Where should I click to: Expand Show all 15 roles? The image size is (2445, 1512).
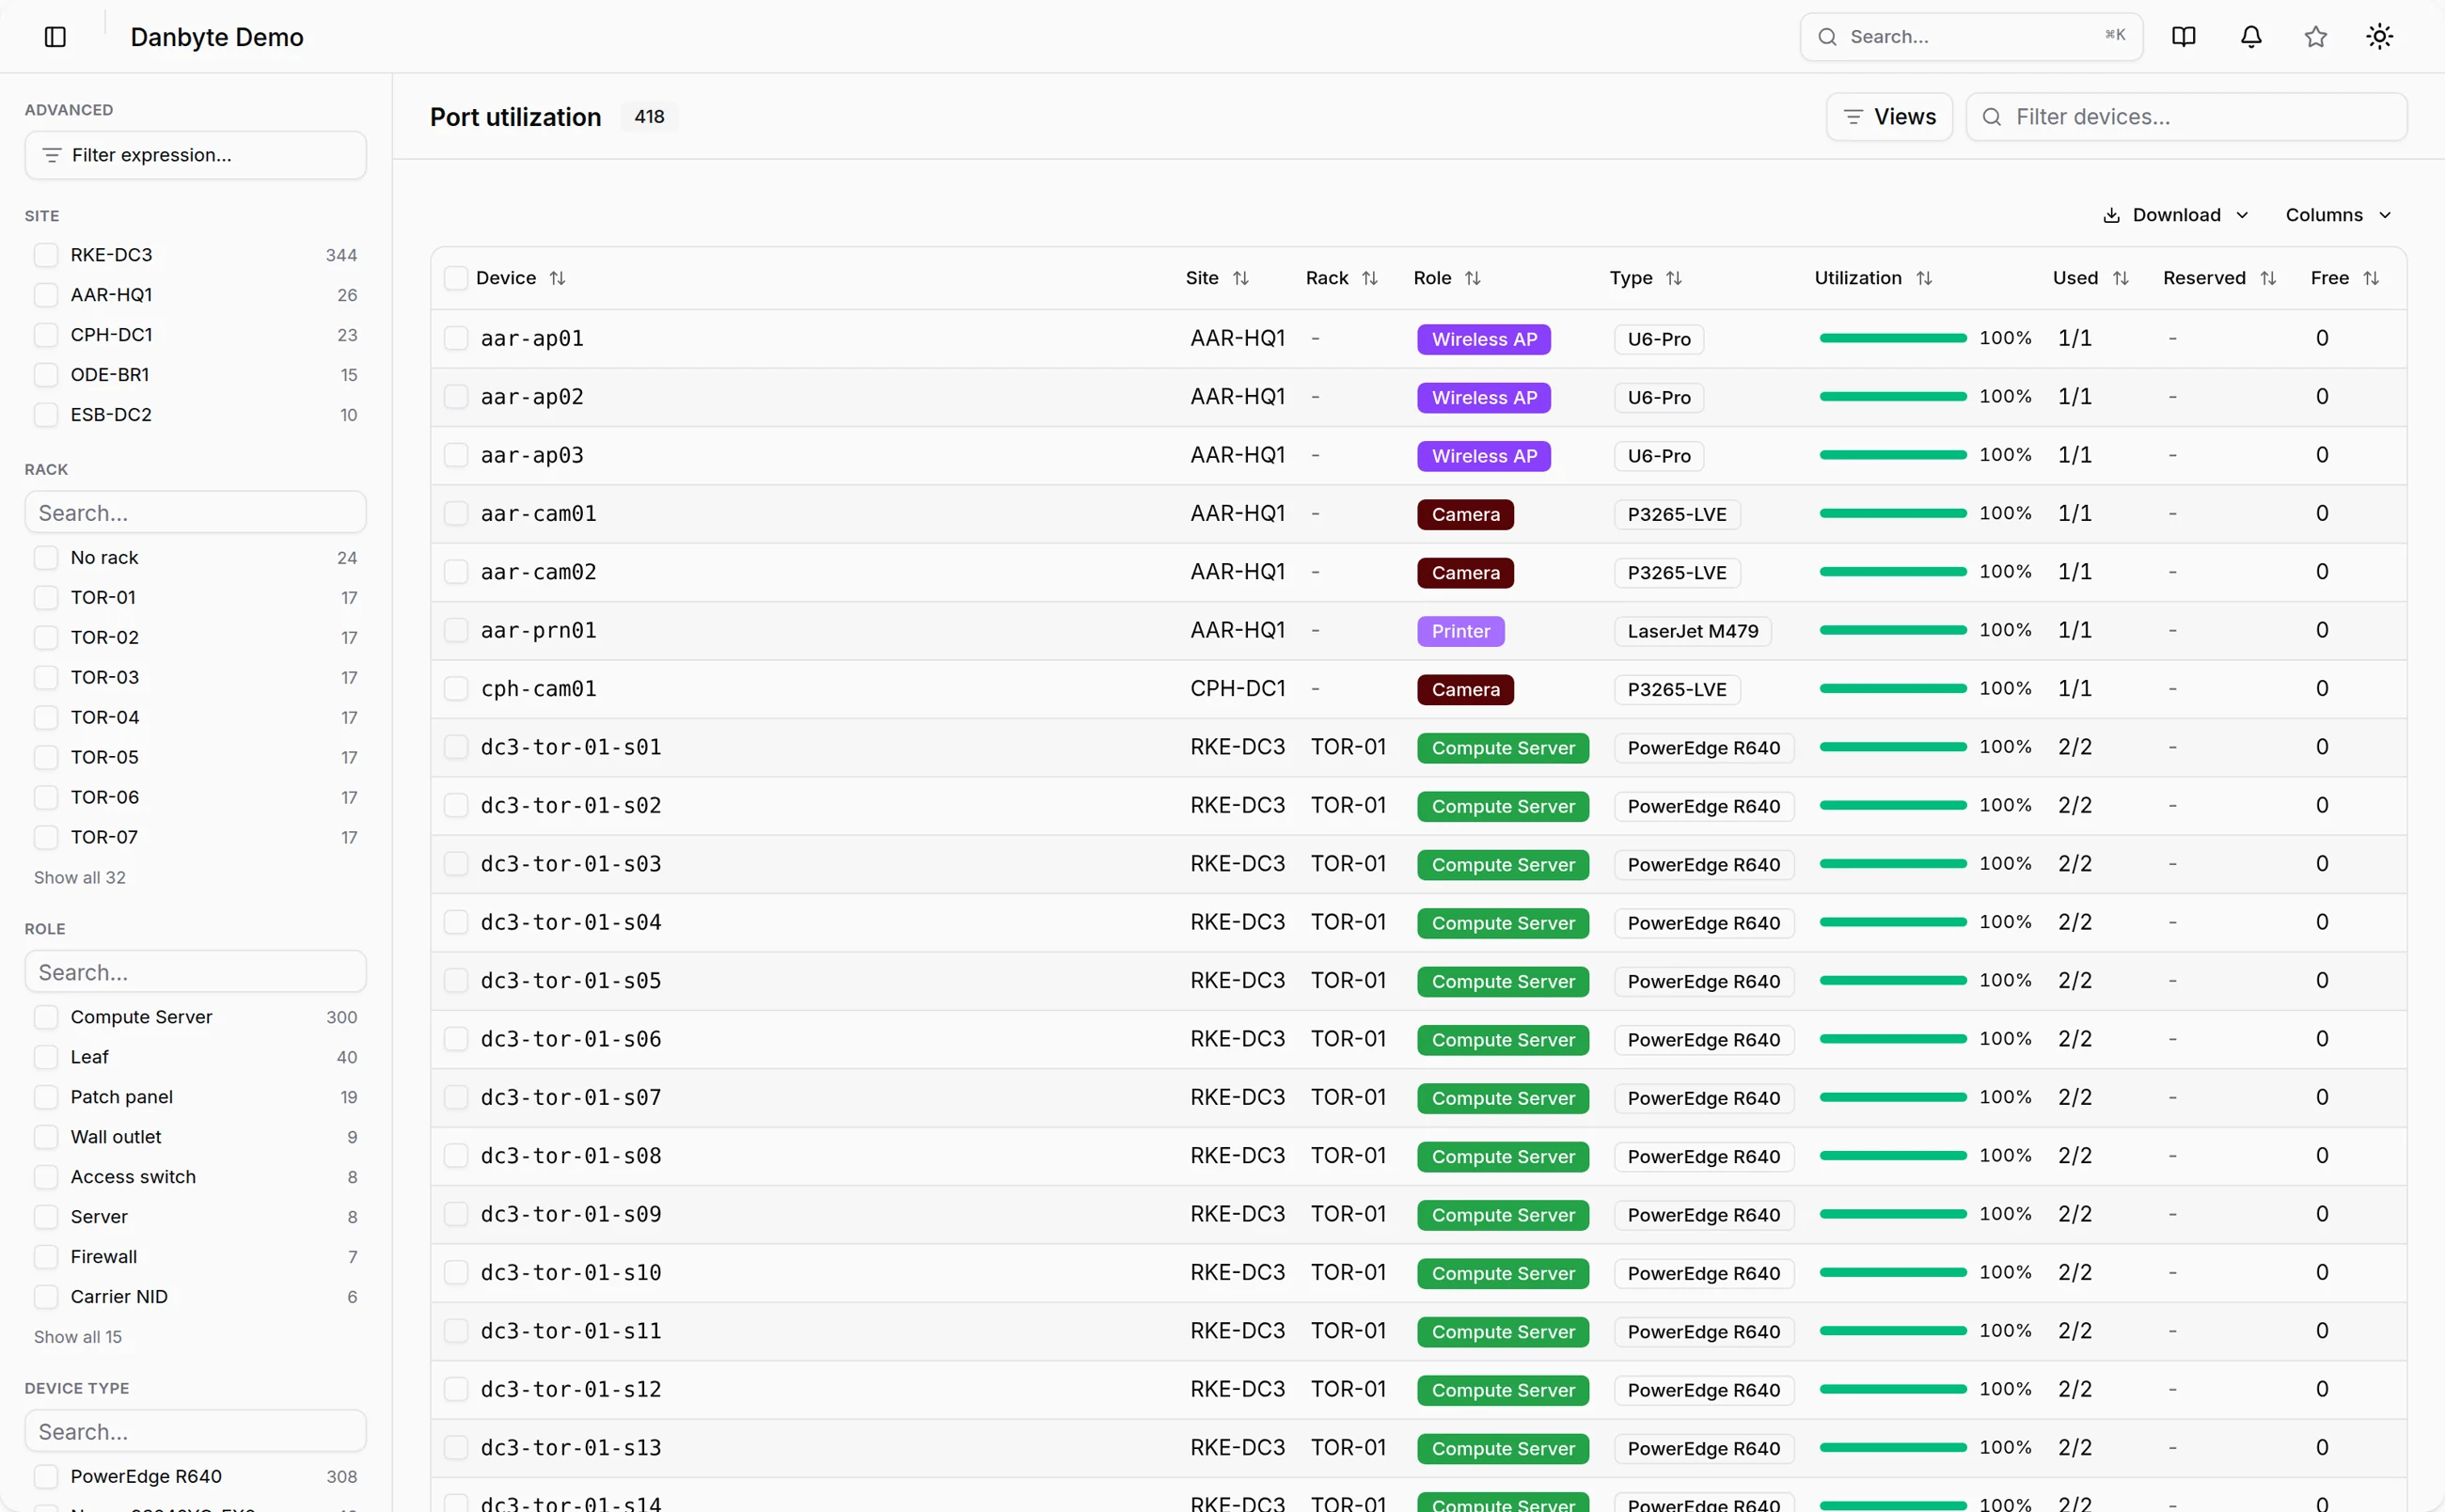coord(78,1337)
